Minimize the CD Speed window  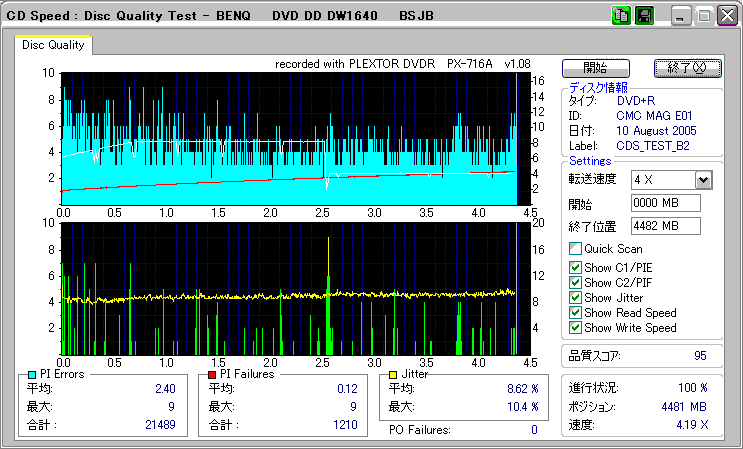681,16
